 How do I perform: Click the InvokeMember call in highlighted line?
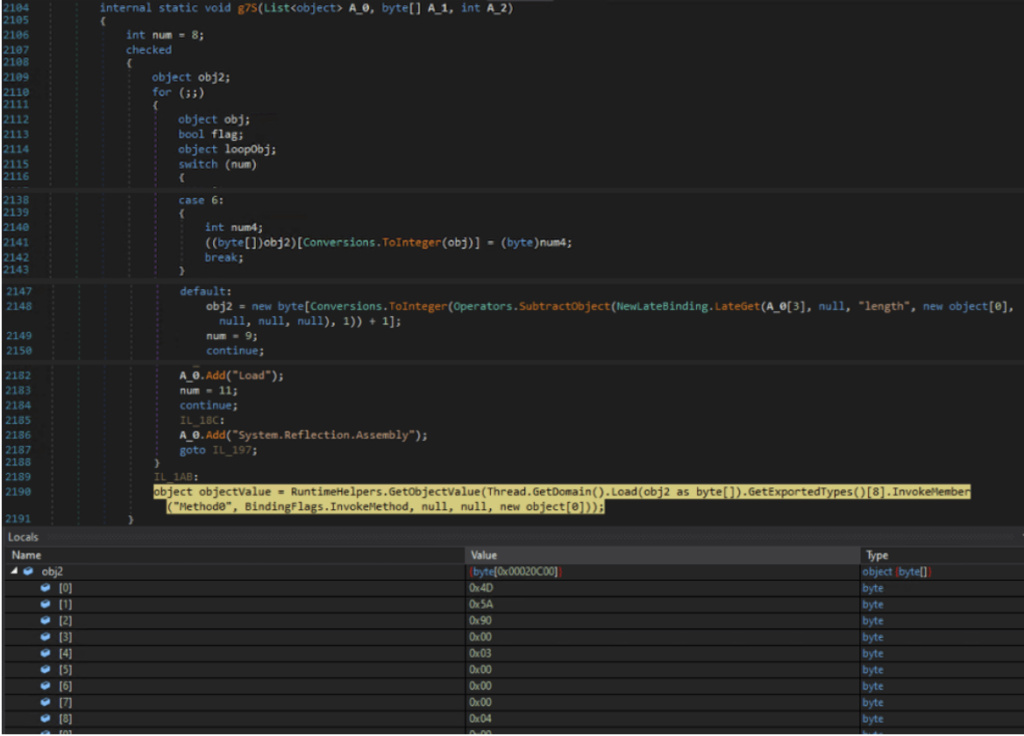[930, 492]
